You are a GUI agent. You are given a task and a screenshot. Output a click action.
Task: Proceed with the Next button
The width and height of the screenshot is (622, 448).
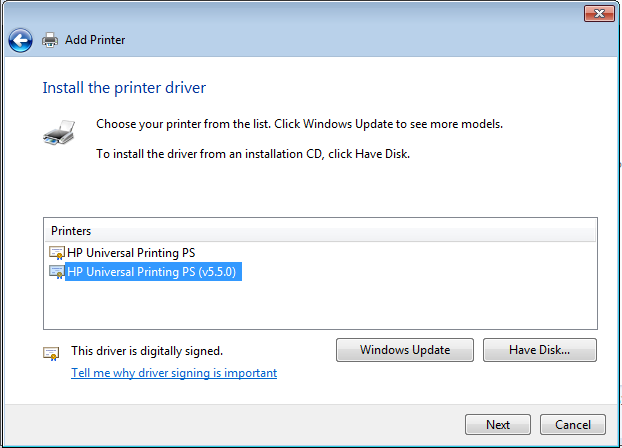[x=498, y=424]
